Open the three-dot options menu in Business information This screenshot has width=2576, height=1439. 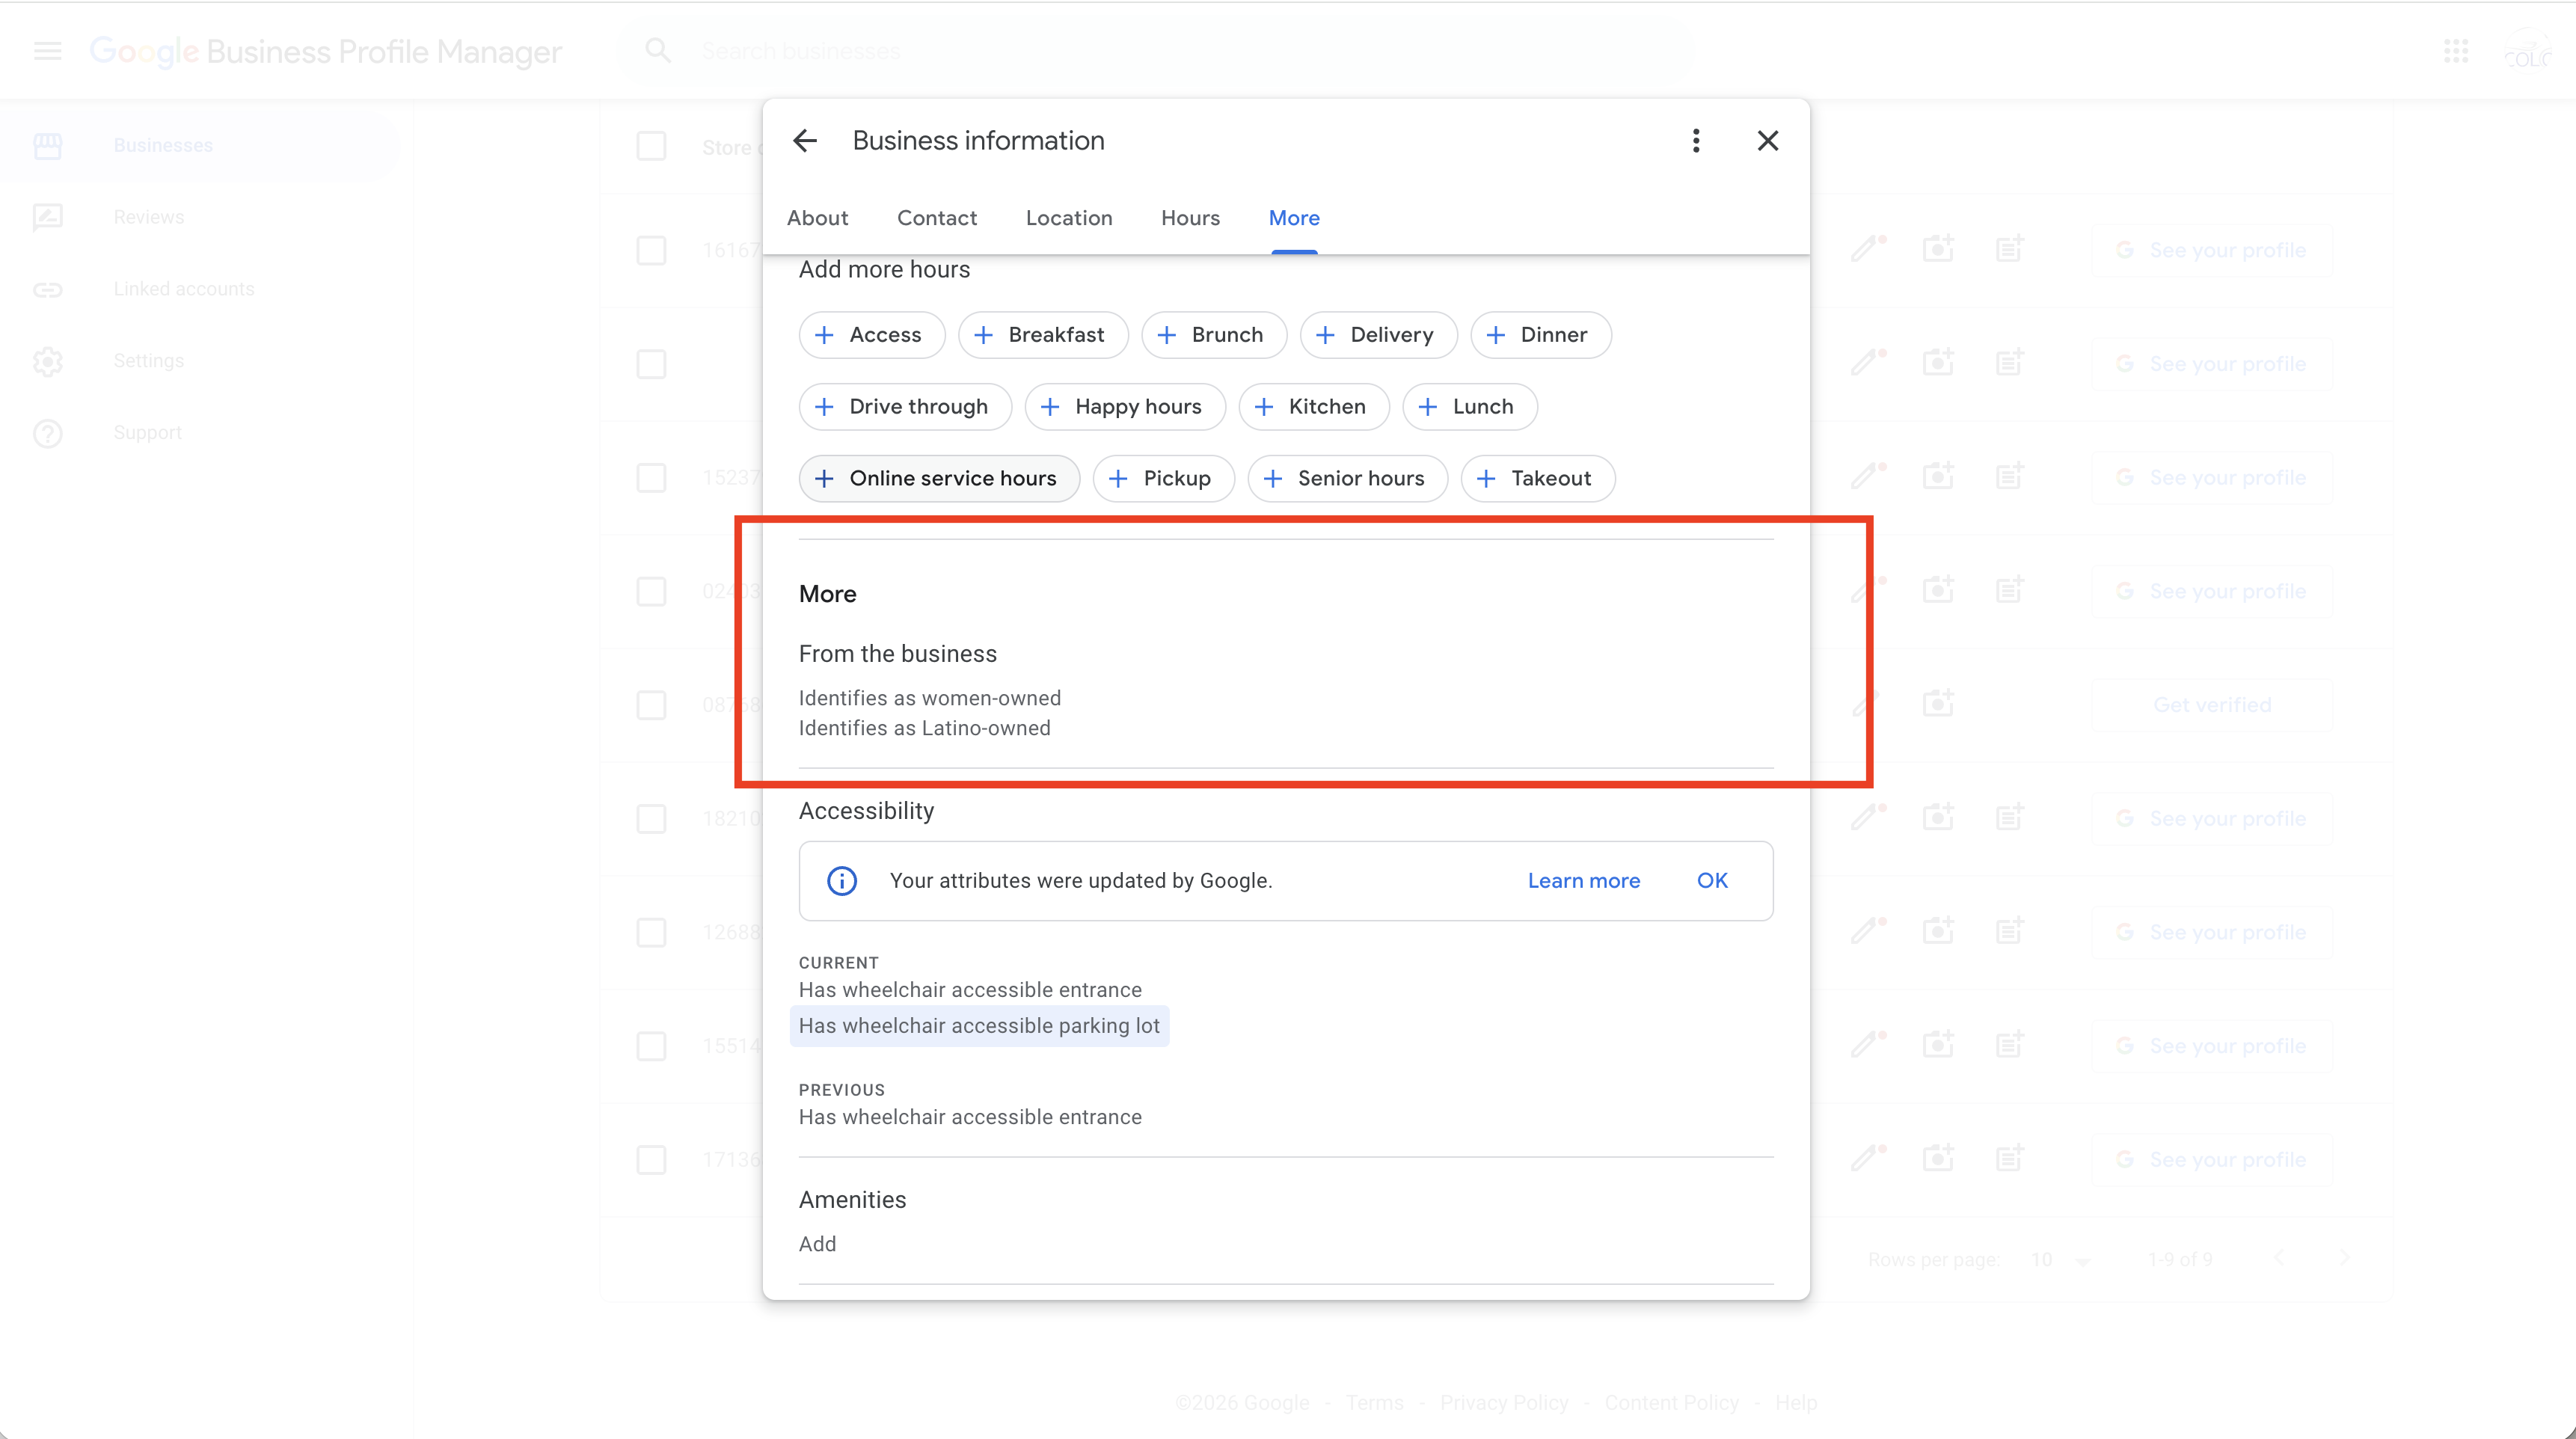pyautogui.click(x=1696, y=141)
